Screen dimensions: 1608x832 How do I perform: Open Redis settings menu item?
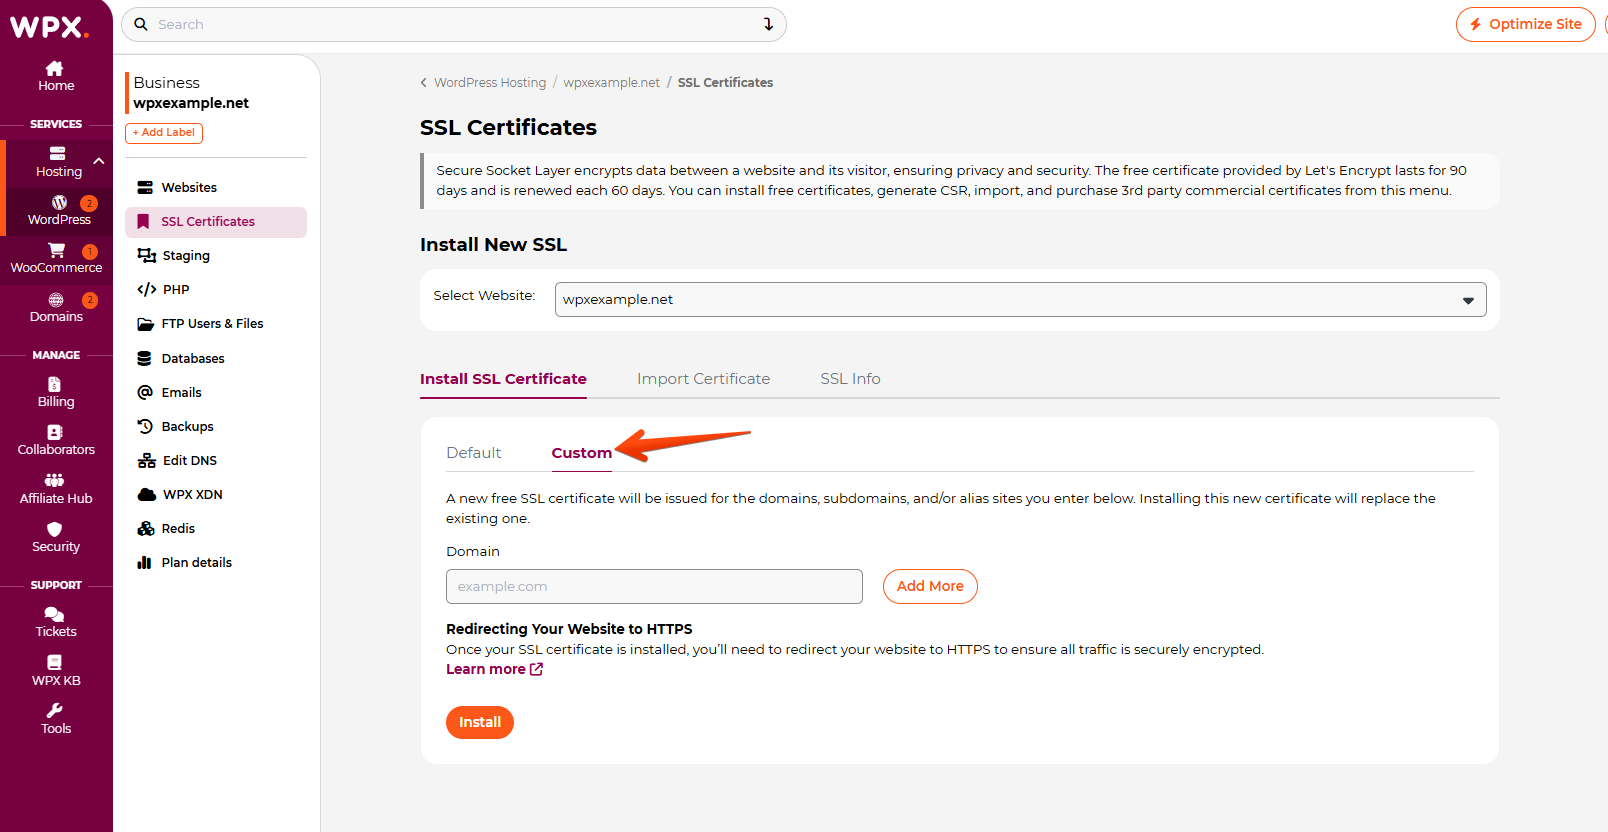178,529
